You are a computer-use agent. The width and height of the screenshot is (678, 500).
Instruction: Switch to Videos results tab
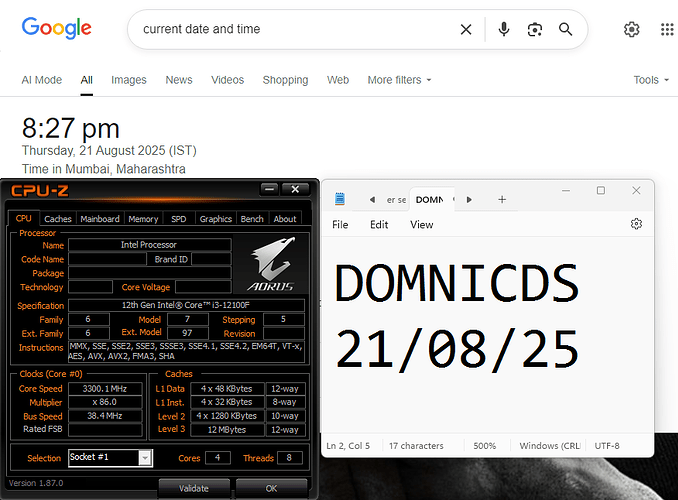[227, 80]
